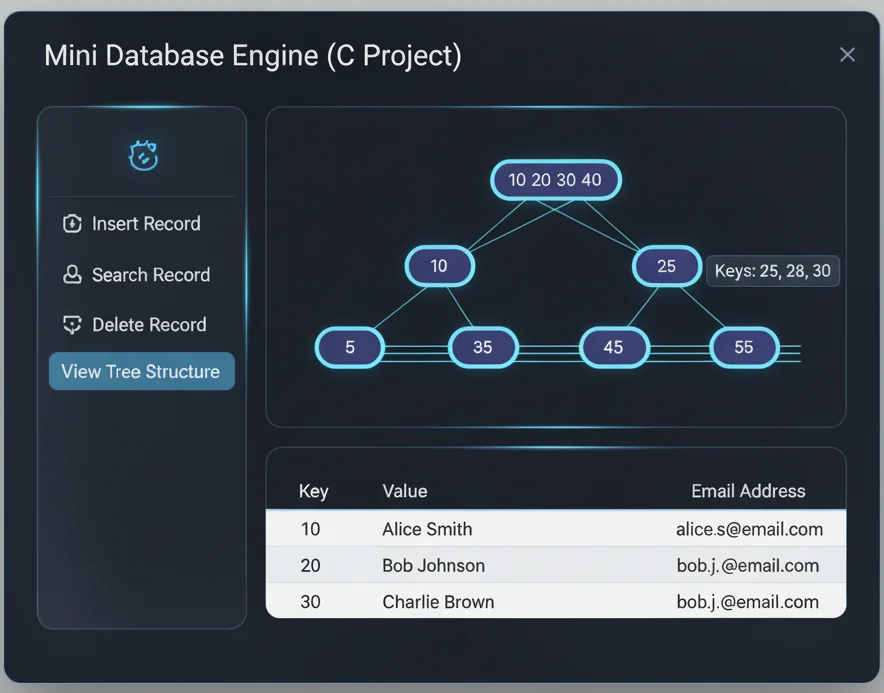The width and height of the screenshot is (884, 693).
Task: Click tree node labeled 25
Action: click(x=666, y=266)
